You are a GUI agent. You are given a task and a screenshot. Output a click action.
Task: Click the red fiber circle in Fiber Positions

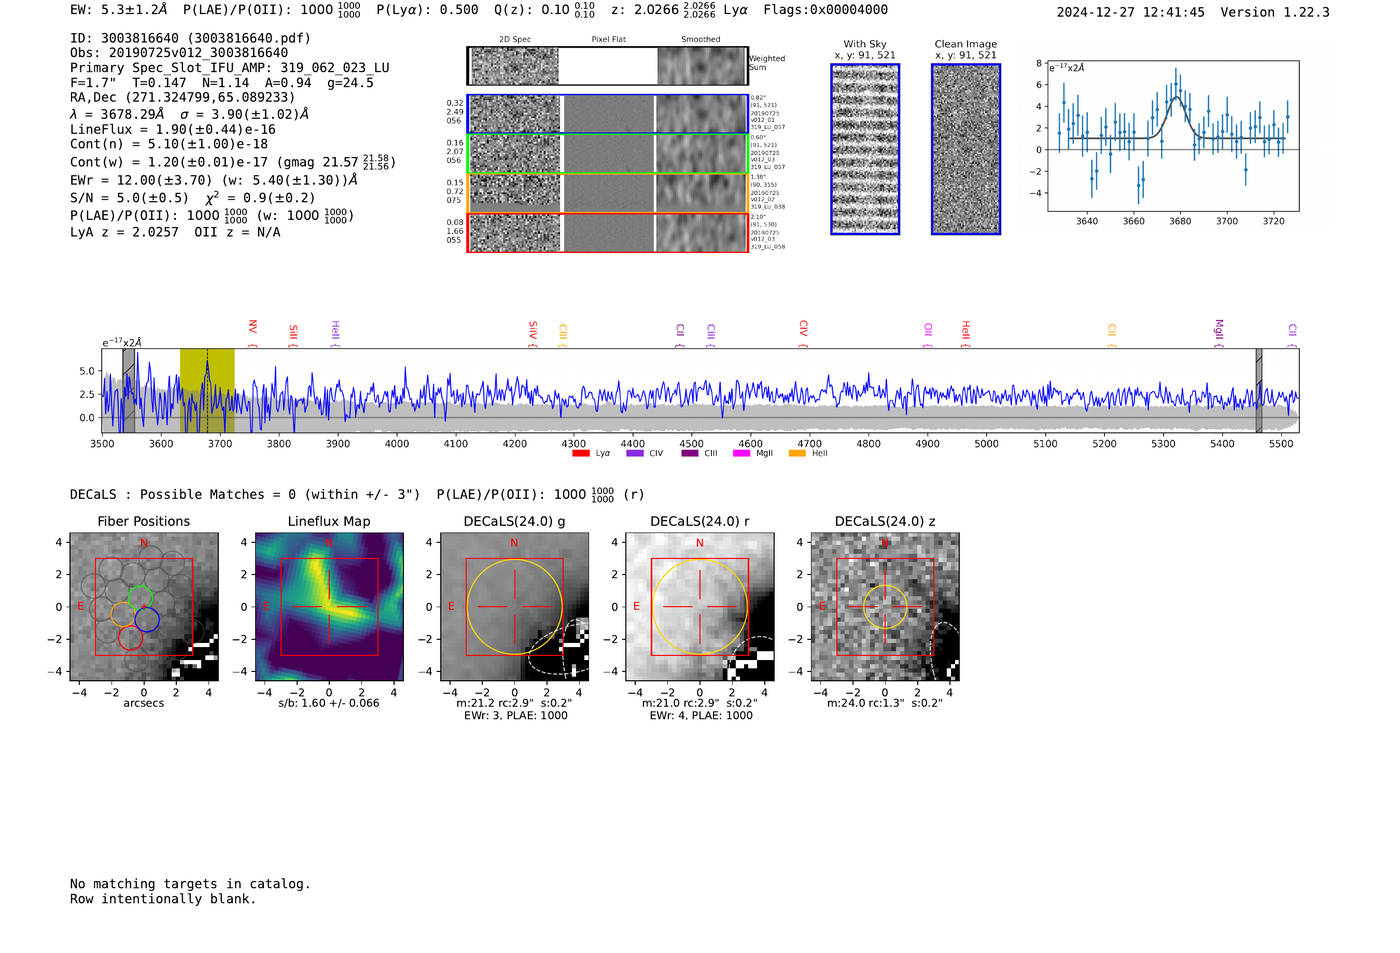coord(130,637)
